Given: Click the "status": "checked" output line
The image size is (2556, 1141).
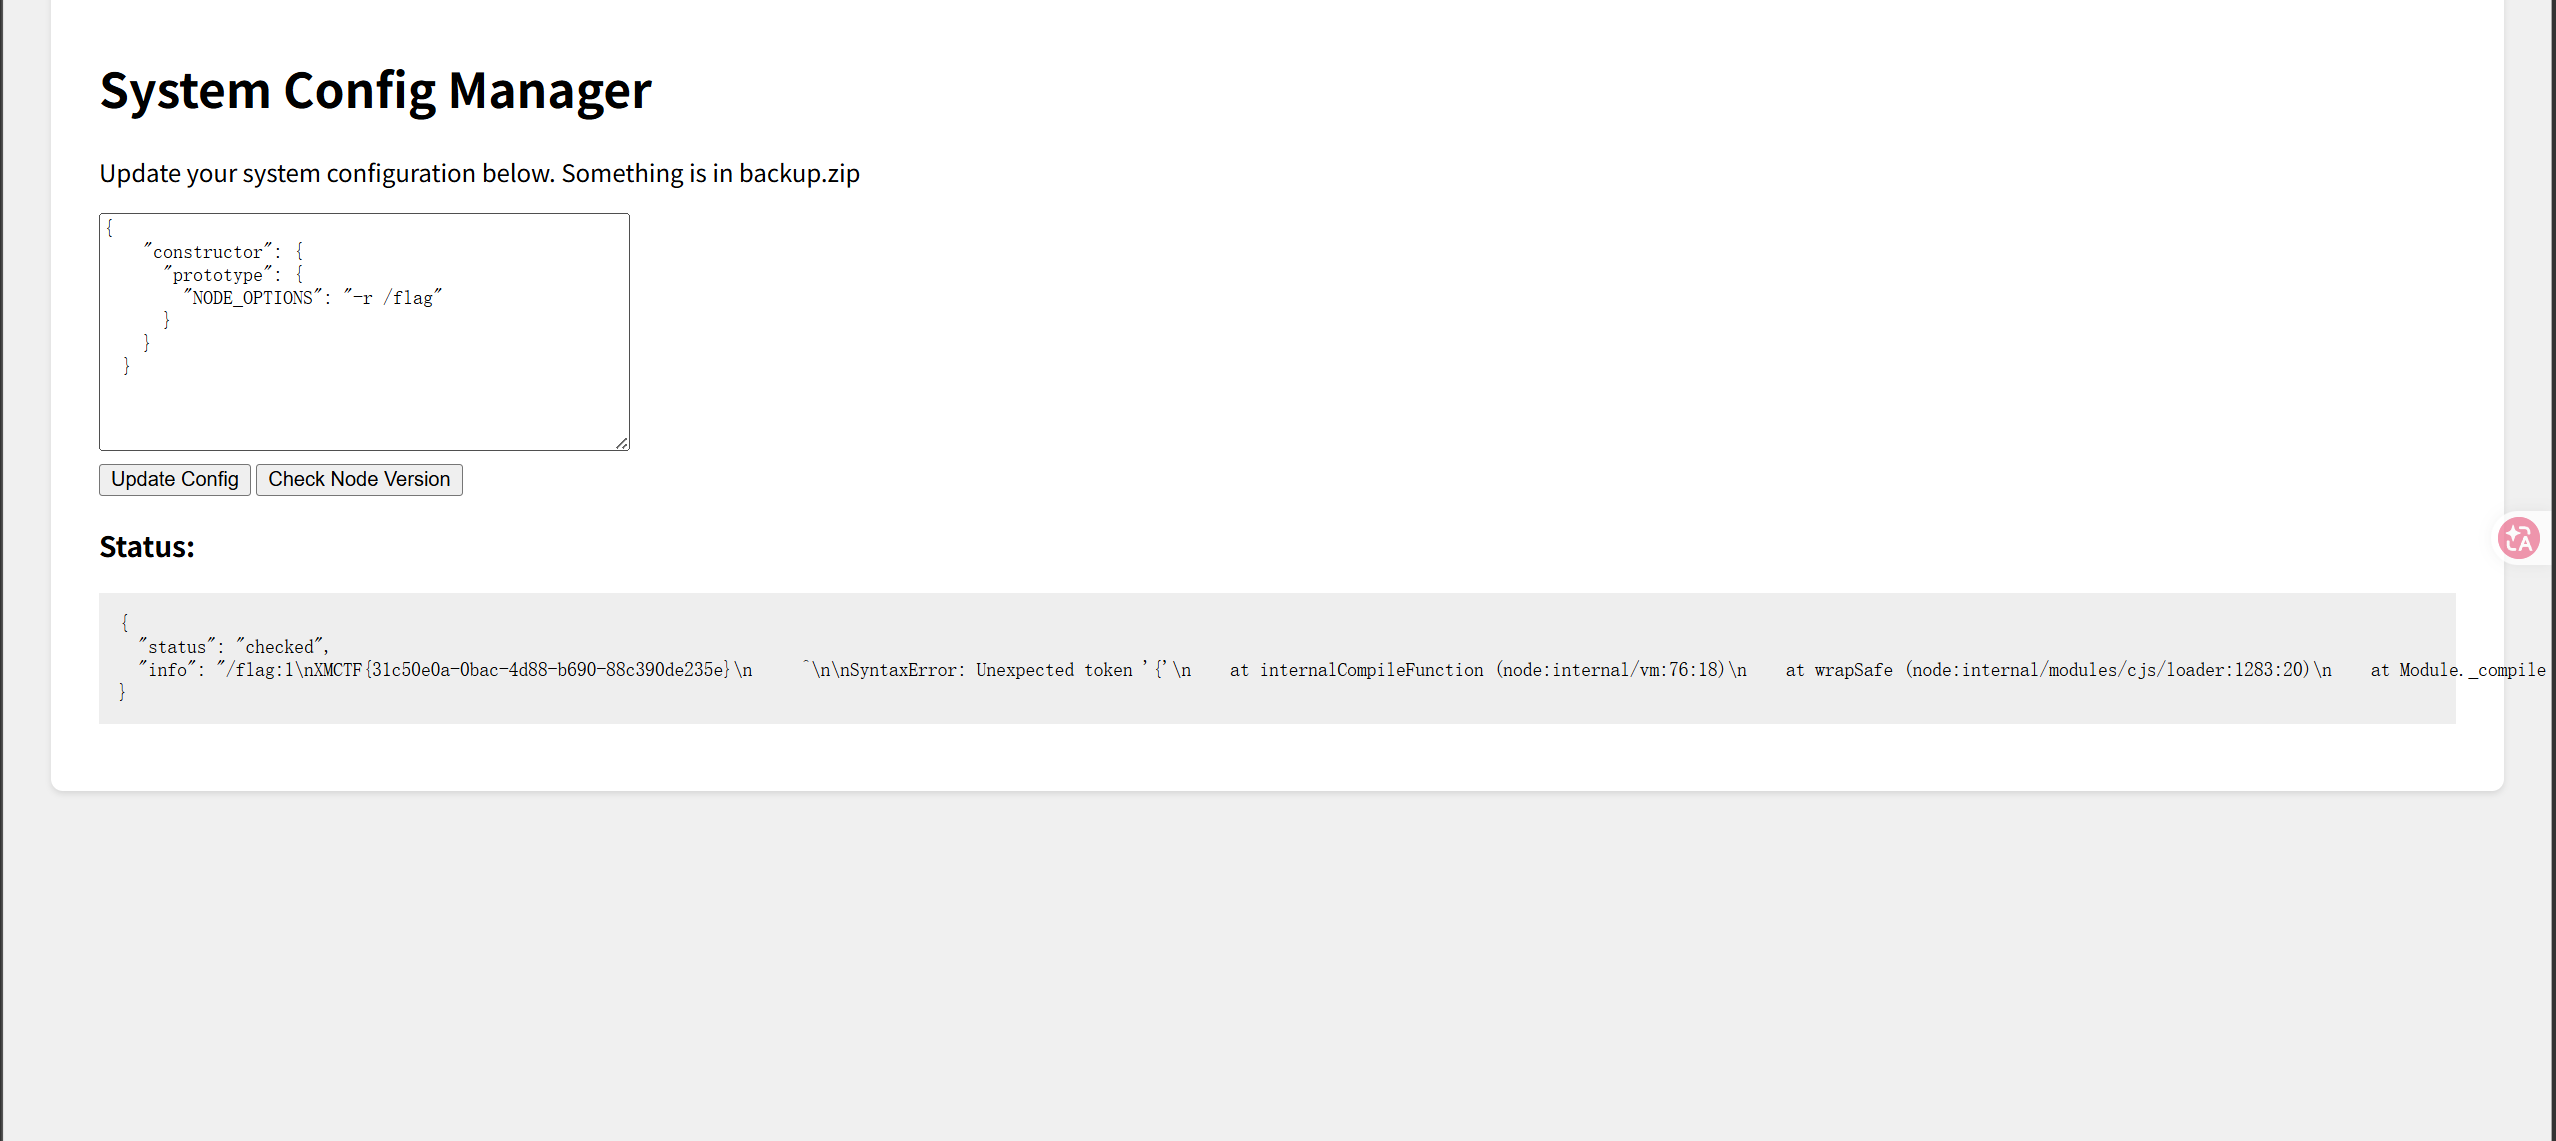Looking at the screenshot, I should (x=234, y=647).
